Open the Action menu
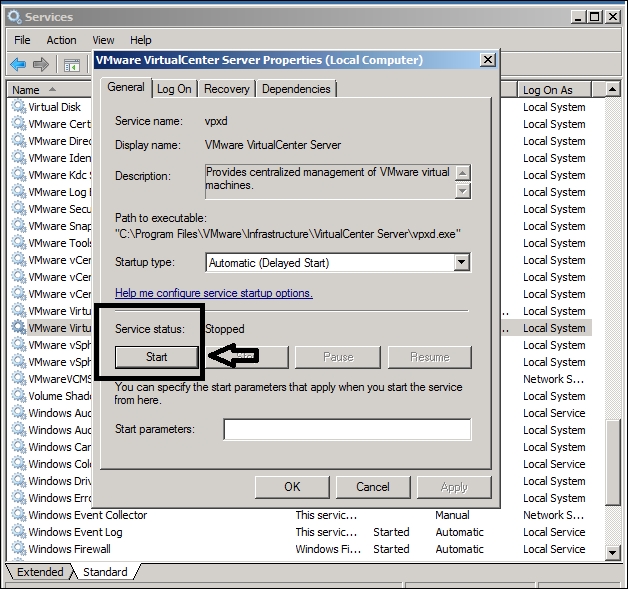 tap(61, 40)
